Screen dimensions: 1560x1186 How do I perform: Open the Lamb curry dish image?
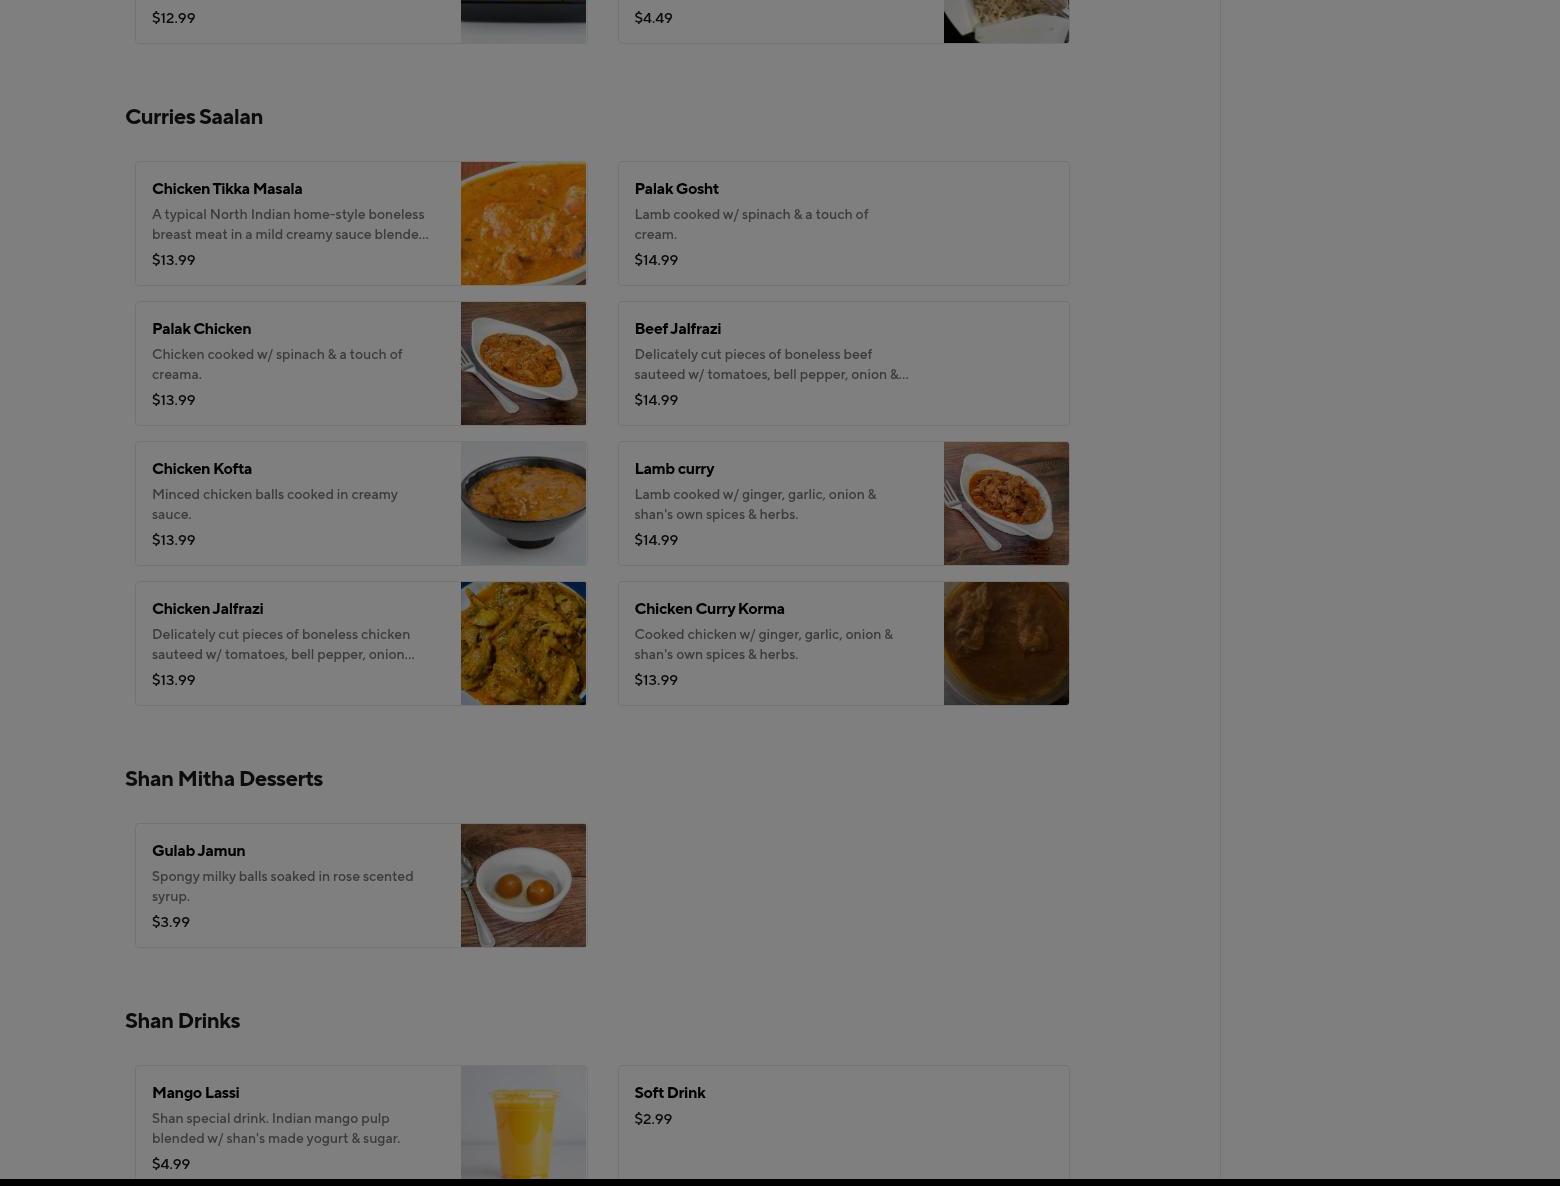pyautogui.click(x=1006, y=503)
